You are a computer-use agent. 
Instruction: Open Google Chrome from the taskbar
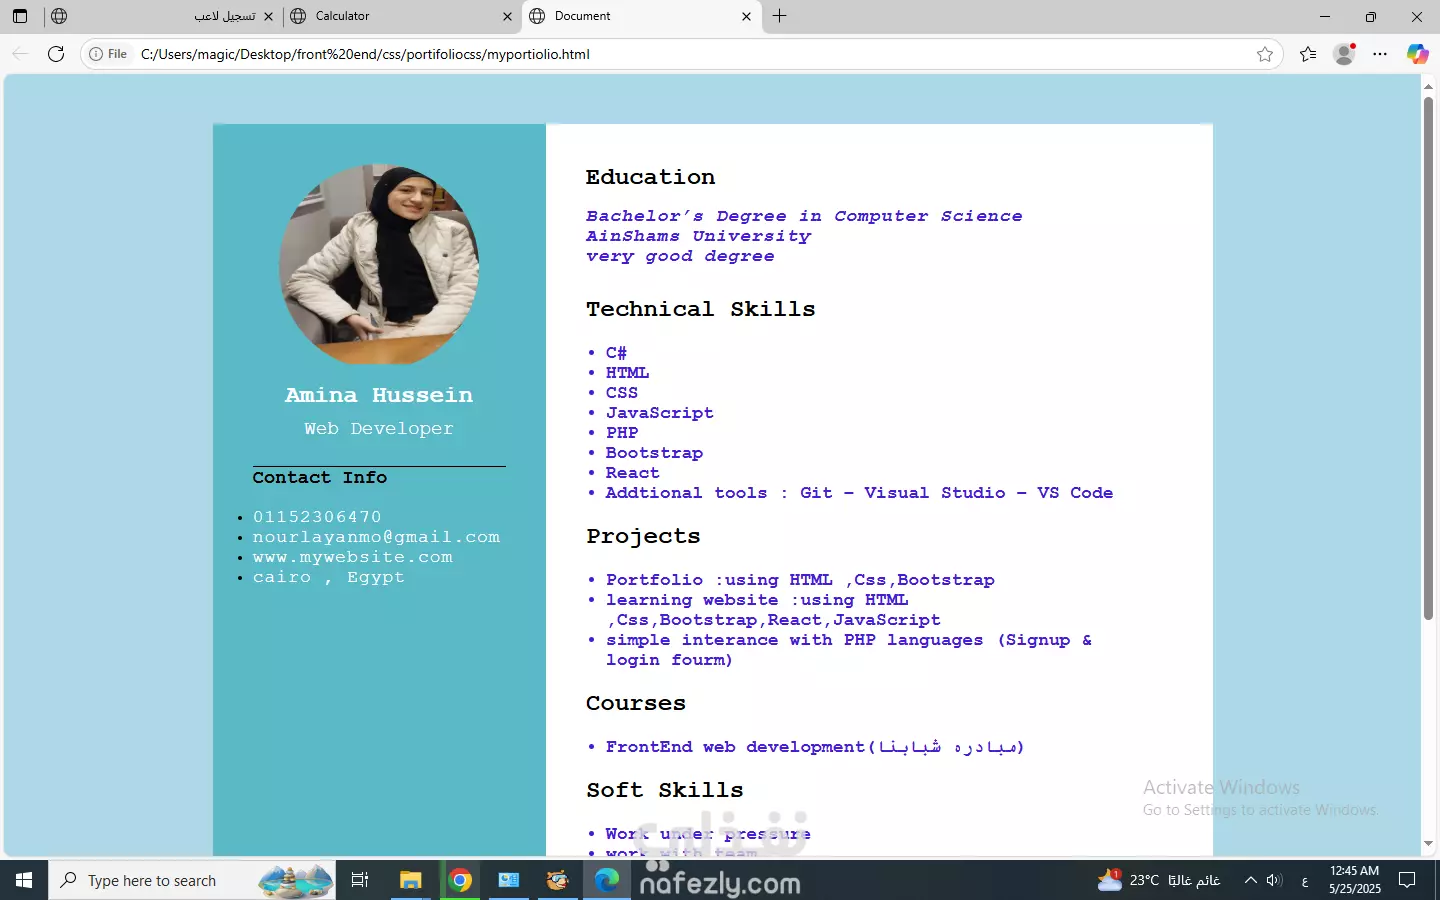(460, 880)
